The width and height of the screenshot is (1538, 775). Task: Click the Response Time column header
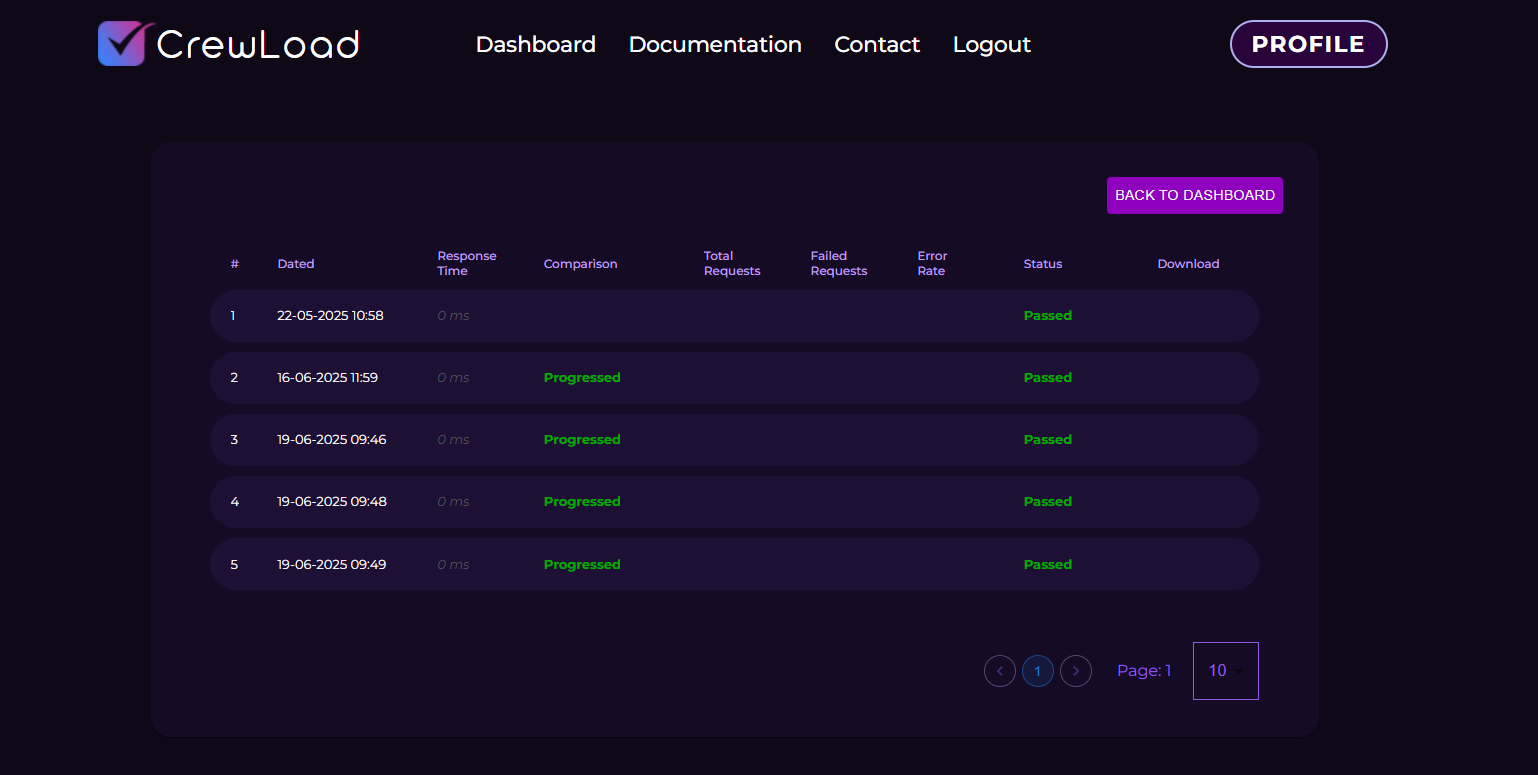(466, 264)
